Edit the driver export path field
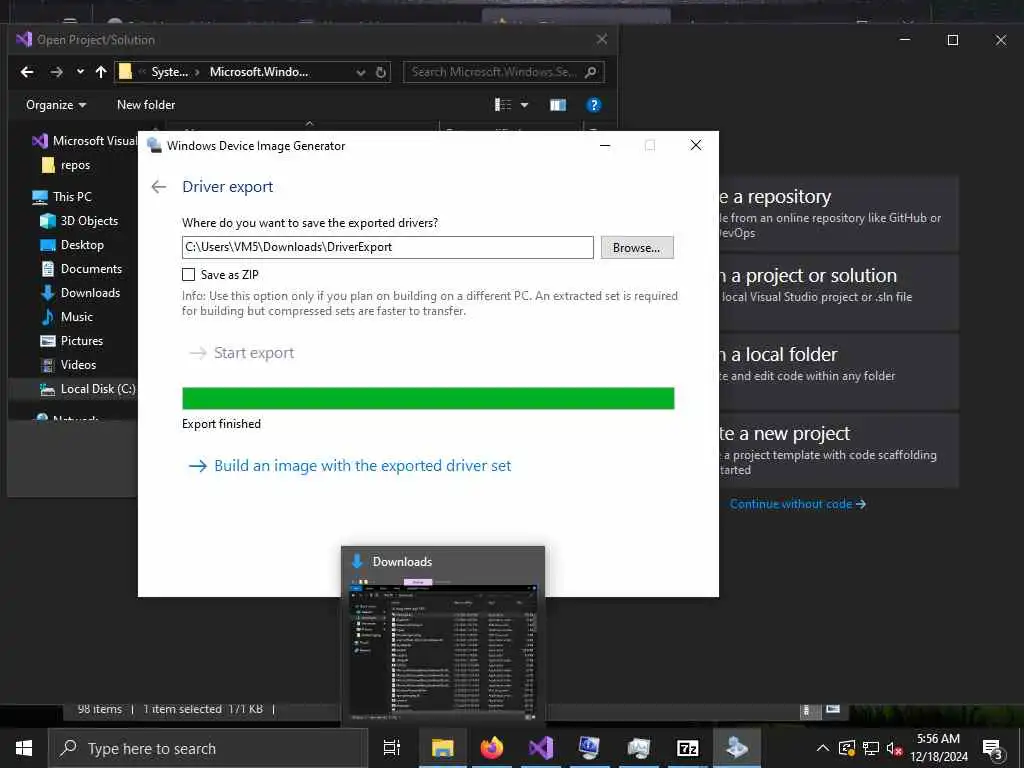1024x768 pixels. [387, 248]
